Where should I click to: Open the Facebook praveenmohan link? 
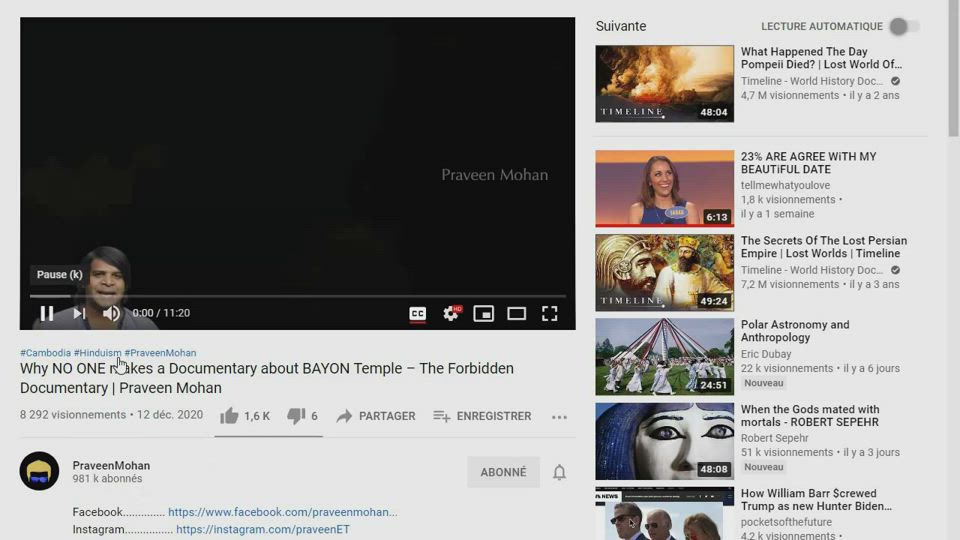point(282,512)
